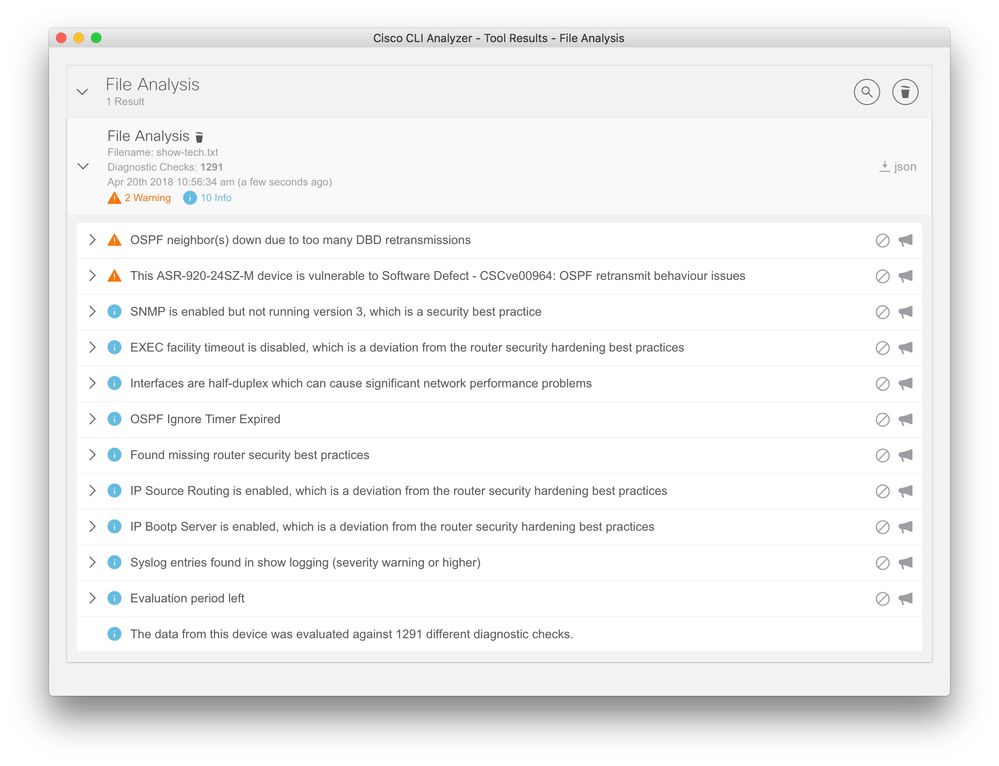Ignore the SNMP version 3 result
This screenshot has width=999, height=766.
click(882, 312)
